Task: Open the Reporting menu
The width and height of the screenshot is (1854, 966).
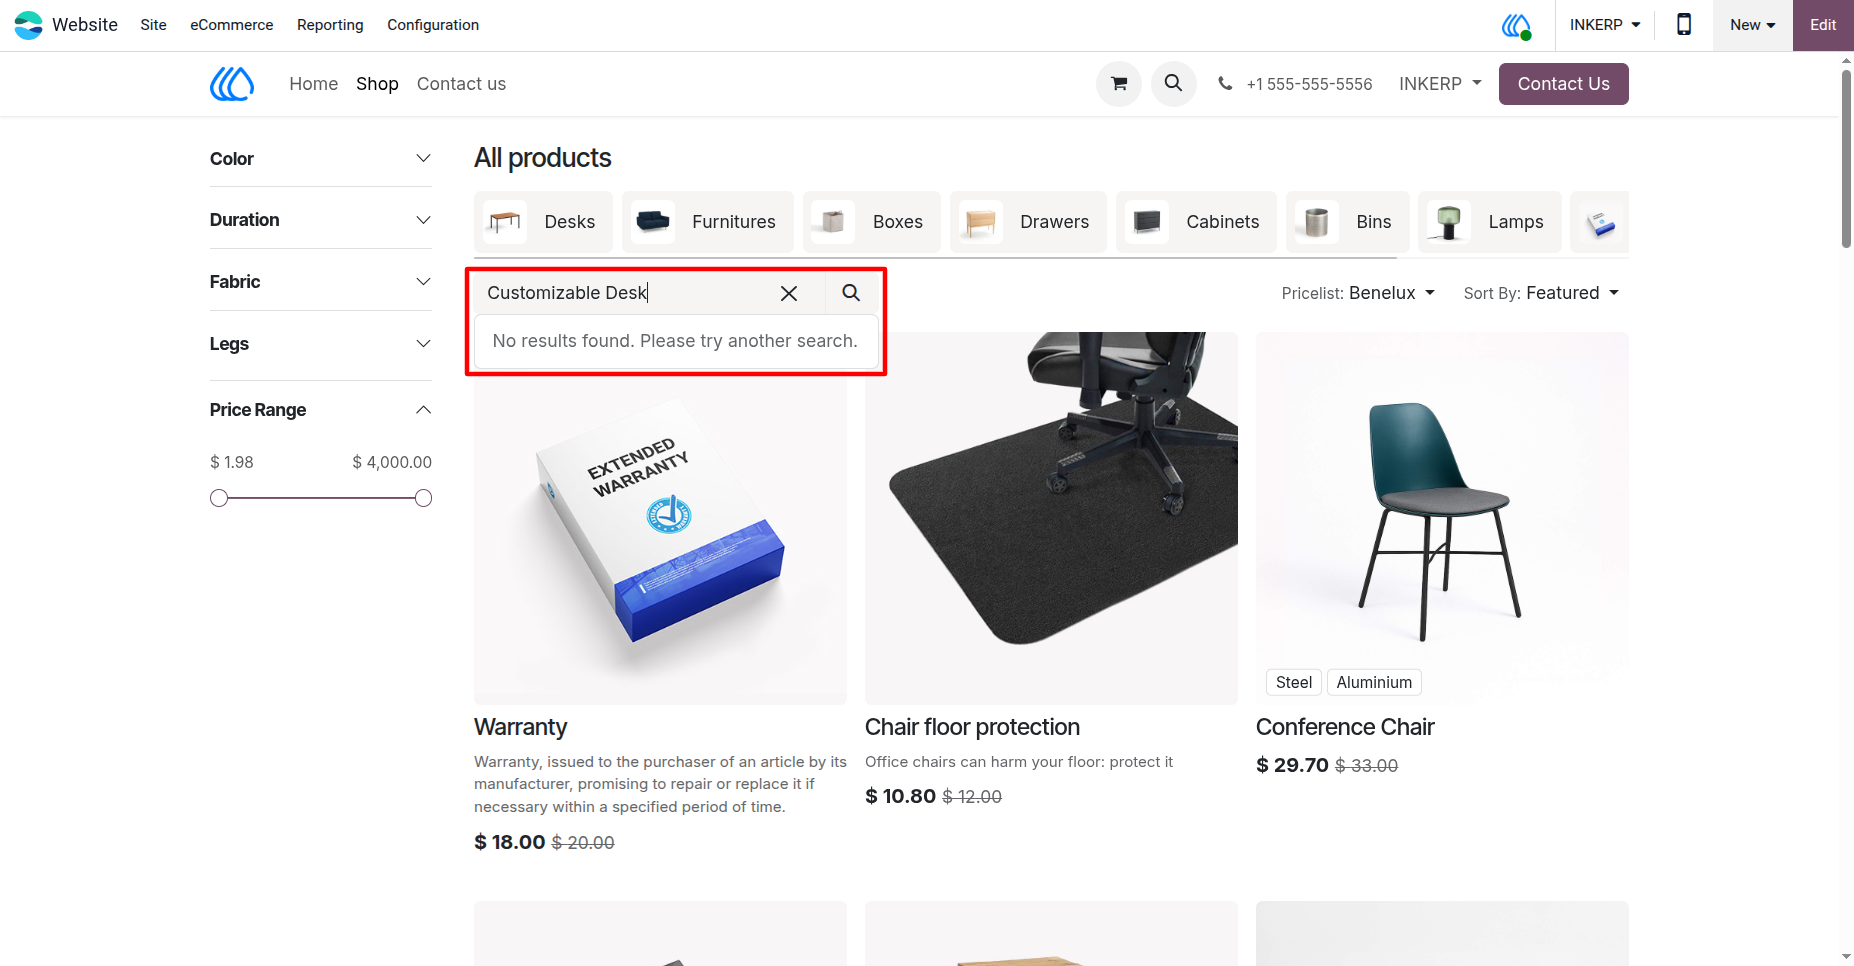Action: coord(330,25)
